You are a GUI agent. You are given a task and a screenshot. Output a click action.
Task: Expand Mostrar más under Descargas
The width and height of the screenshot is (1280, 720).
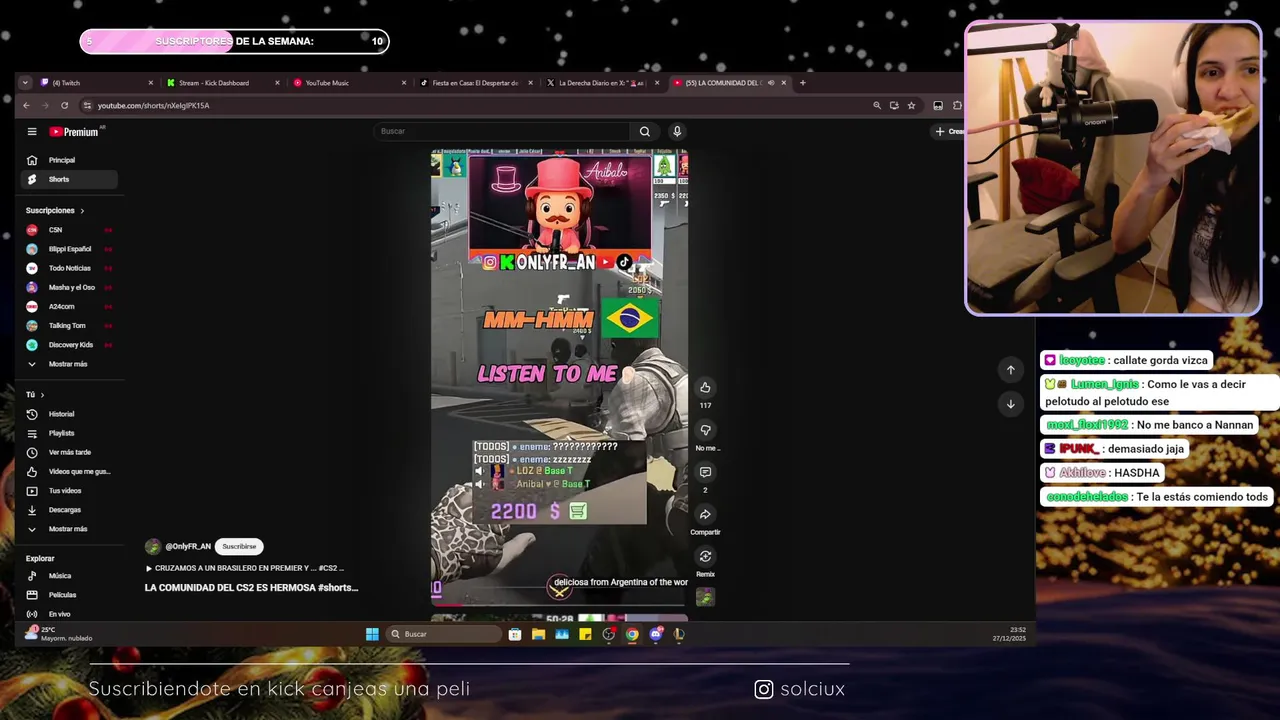click(70, 529)
